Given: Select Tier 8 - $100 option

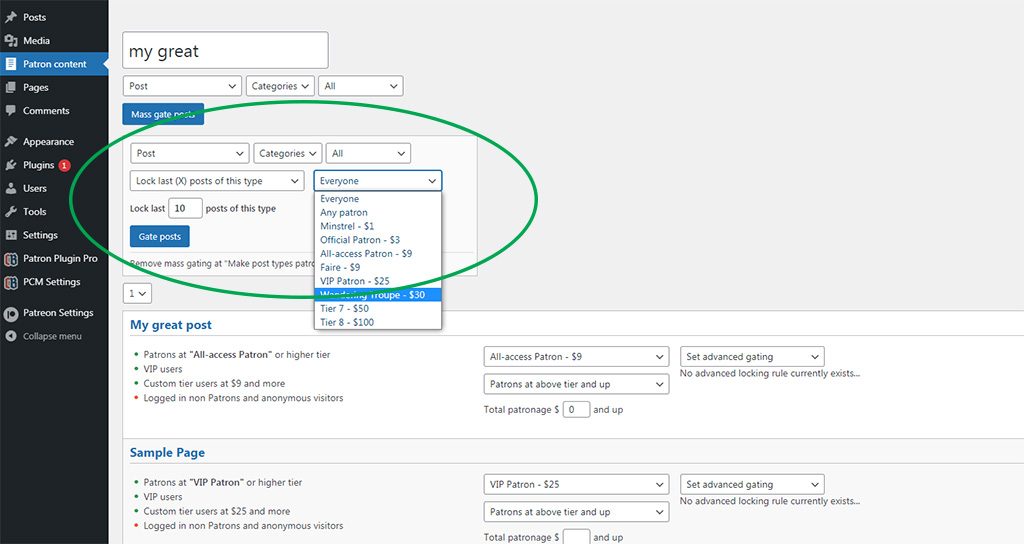Looking at the screenshot, I should (377, 322).
